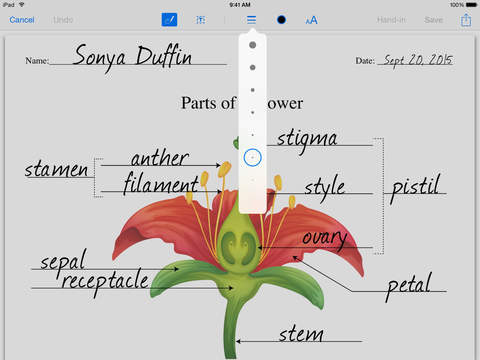Select the pen drawing tool
This screenshot has width=480, height=360.
point(169,20)
